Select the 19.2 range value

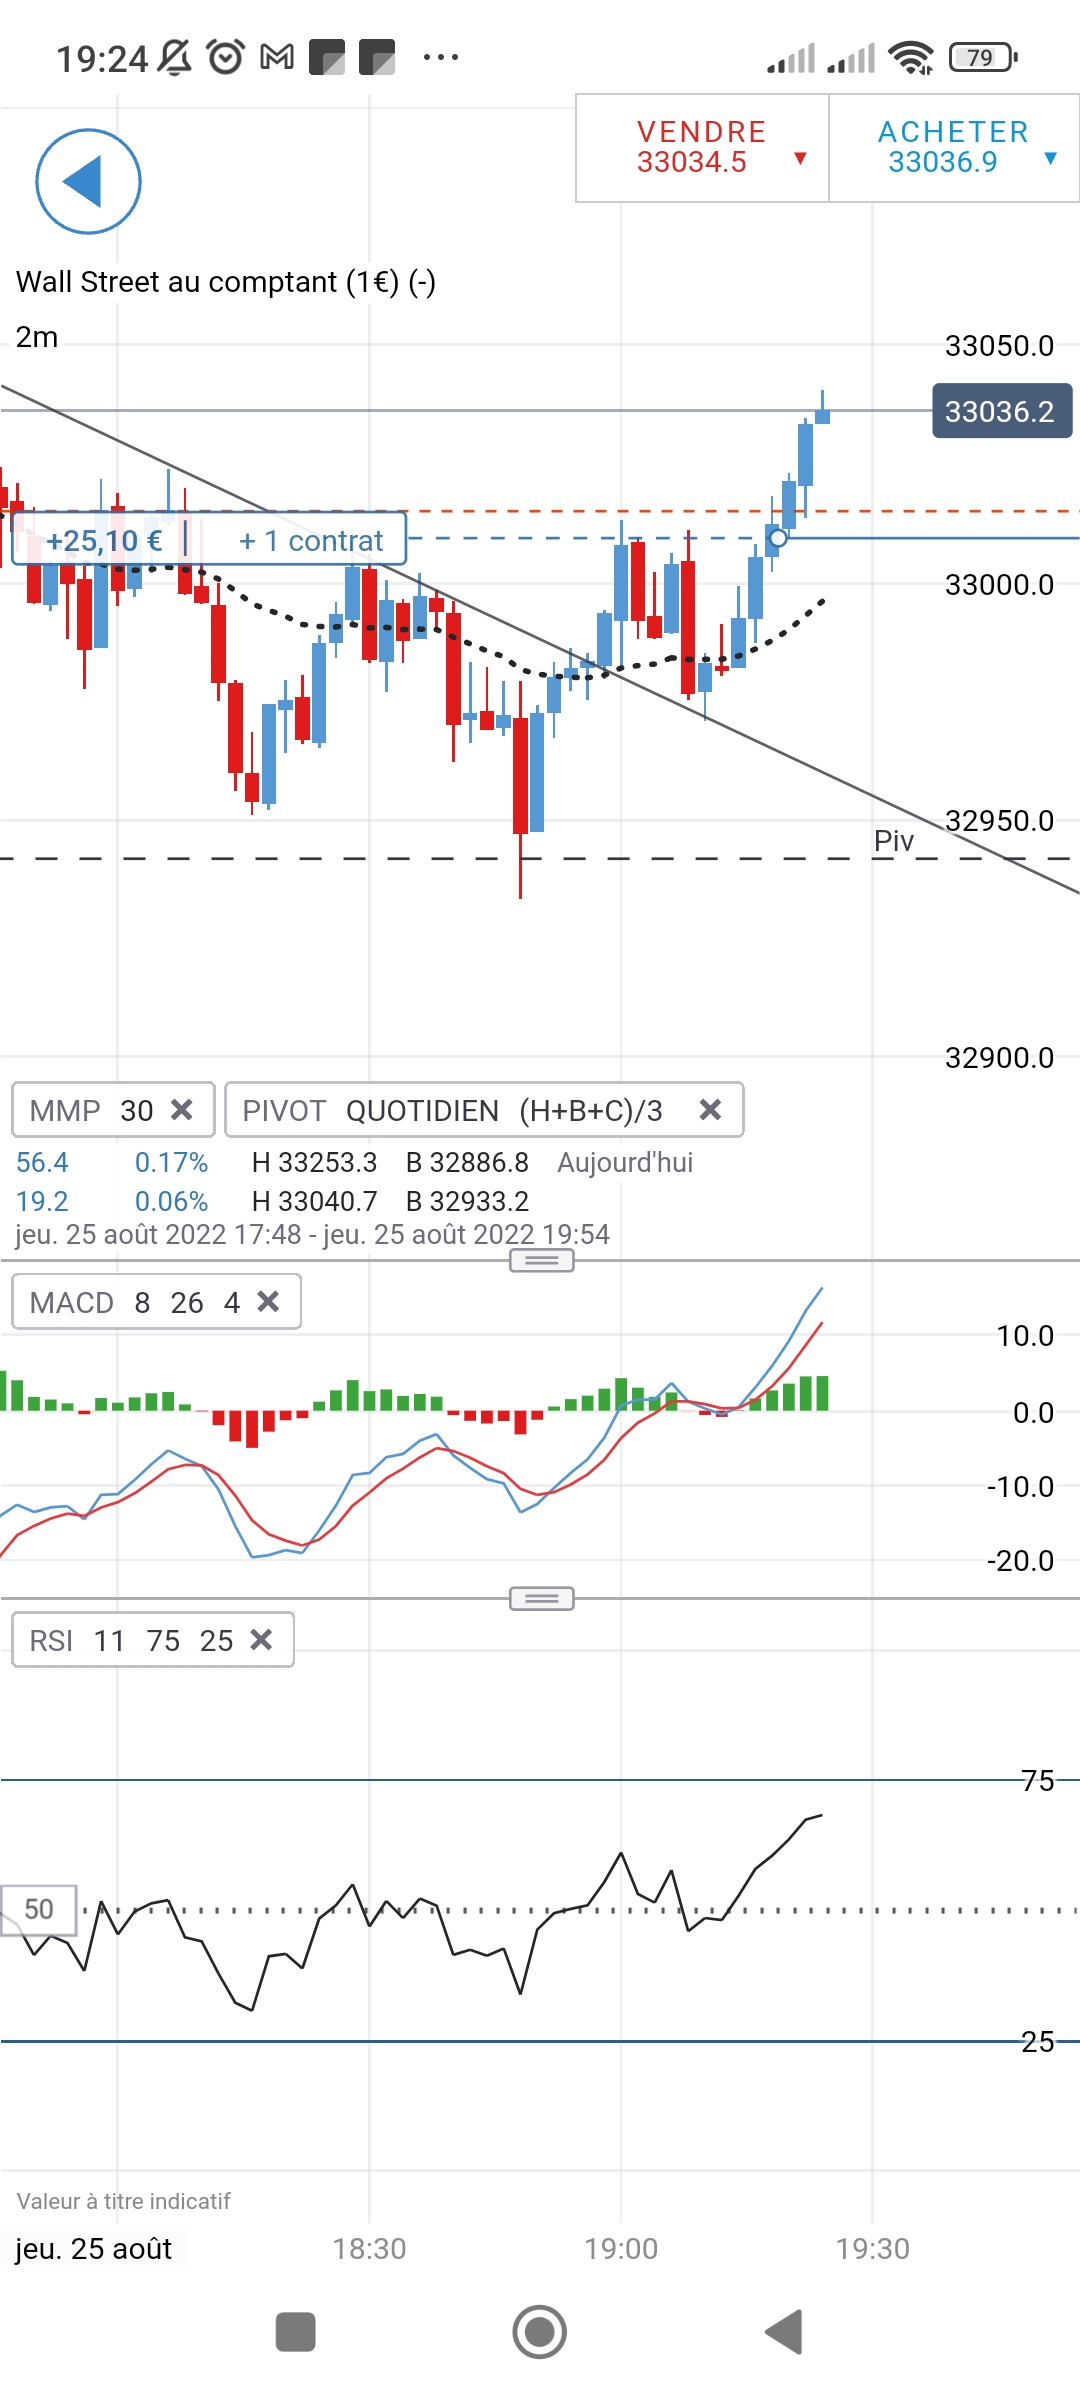42,1201
